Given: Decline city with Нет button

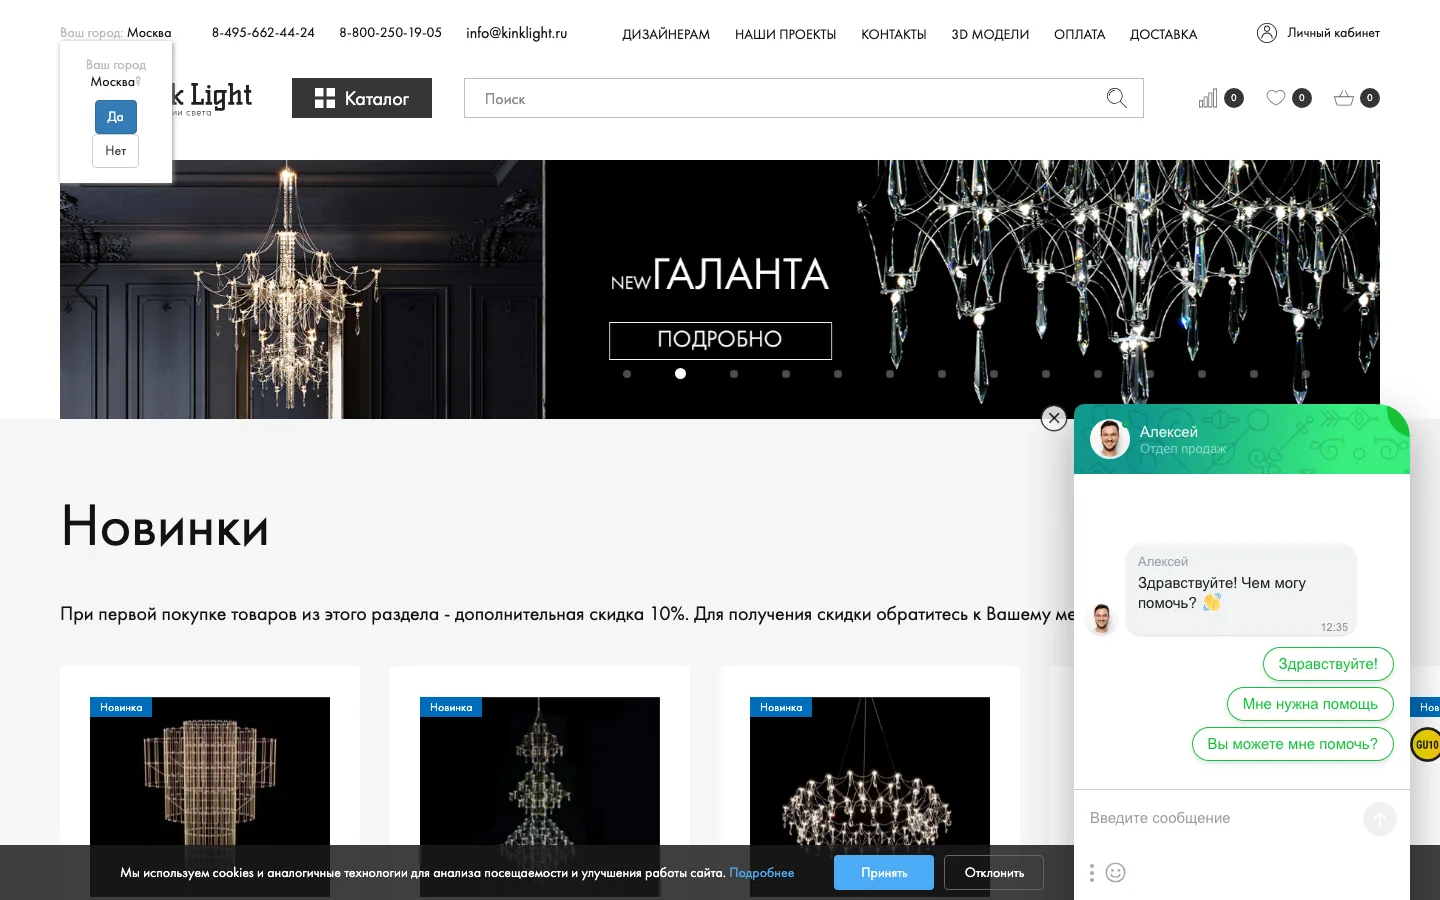Looking at the screenshot, I should (x=116, y=151).
